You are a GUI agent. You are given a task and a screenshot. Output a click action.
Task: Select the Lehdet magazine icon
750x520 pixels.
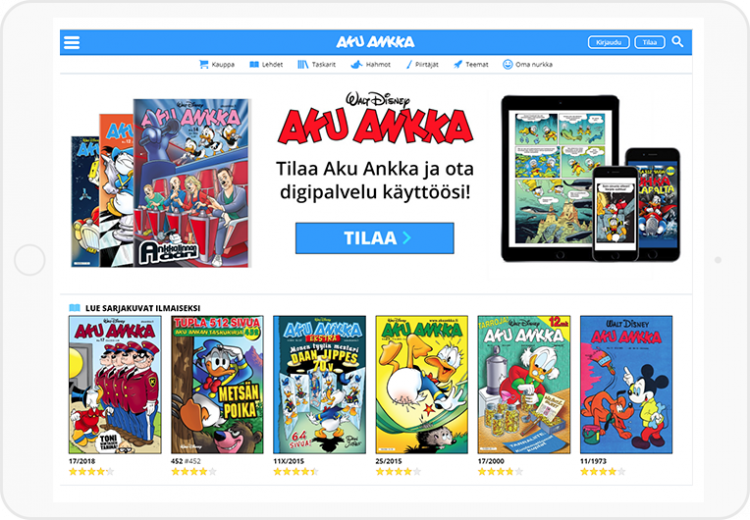[x=254, y=64]
